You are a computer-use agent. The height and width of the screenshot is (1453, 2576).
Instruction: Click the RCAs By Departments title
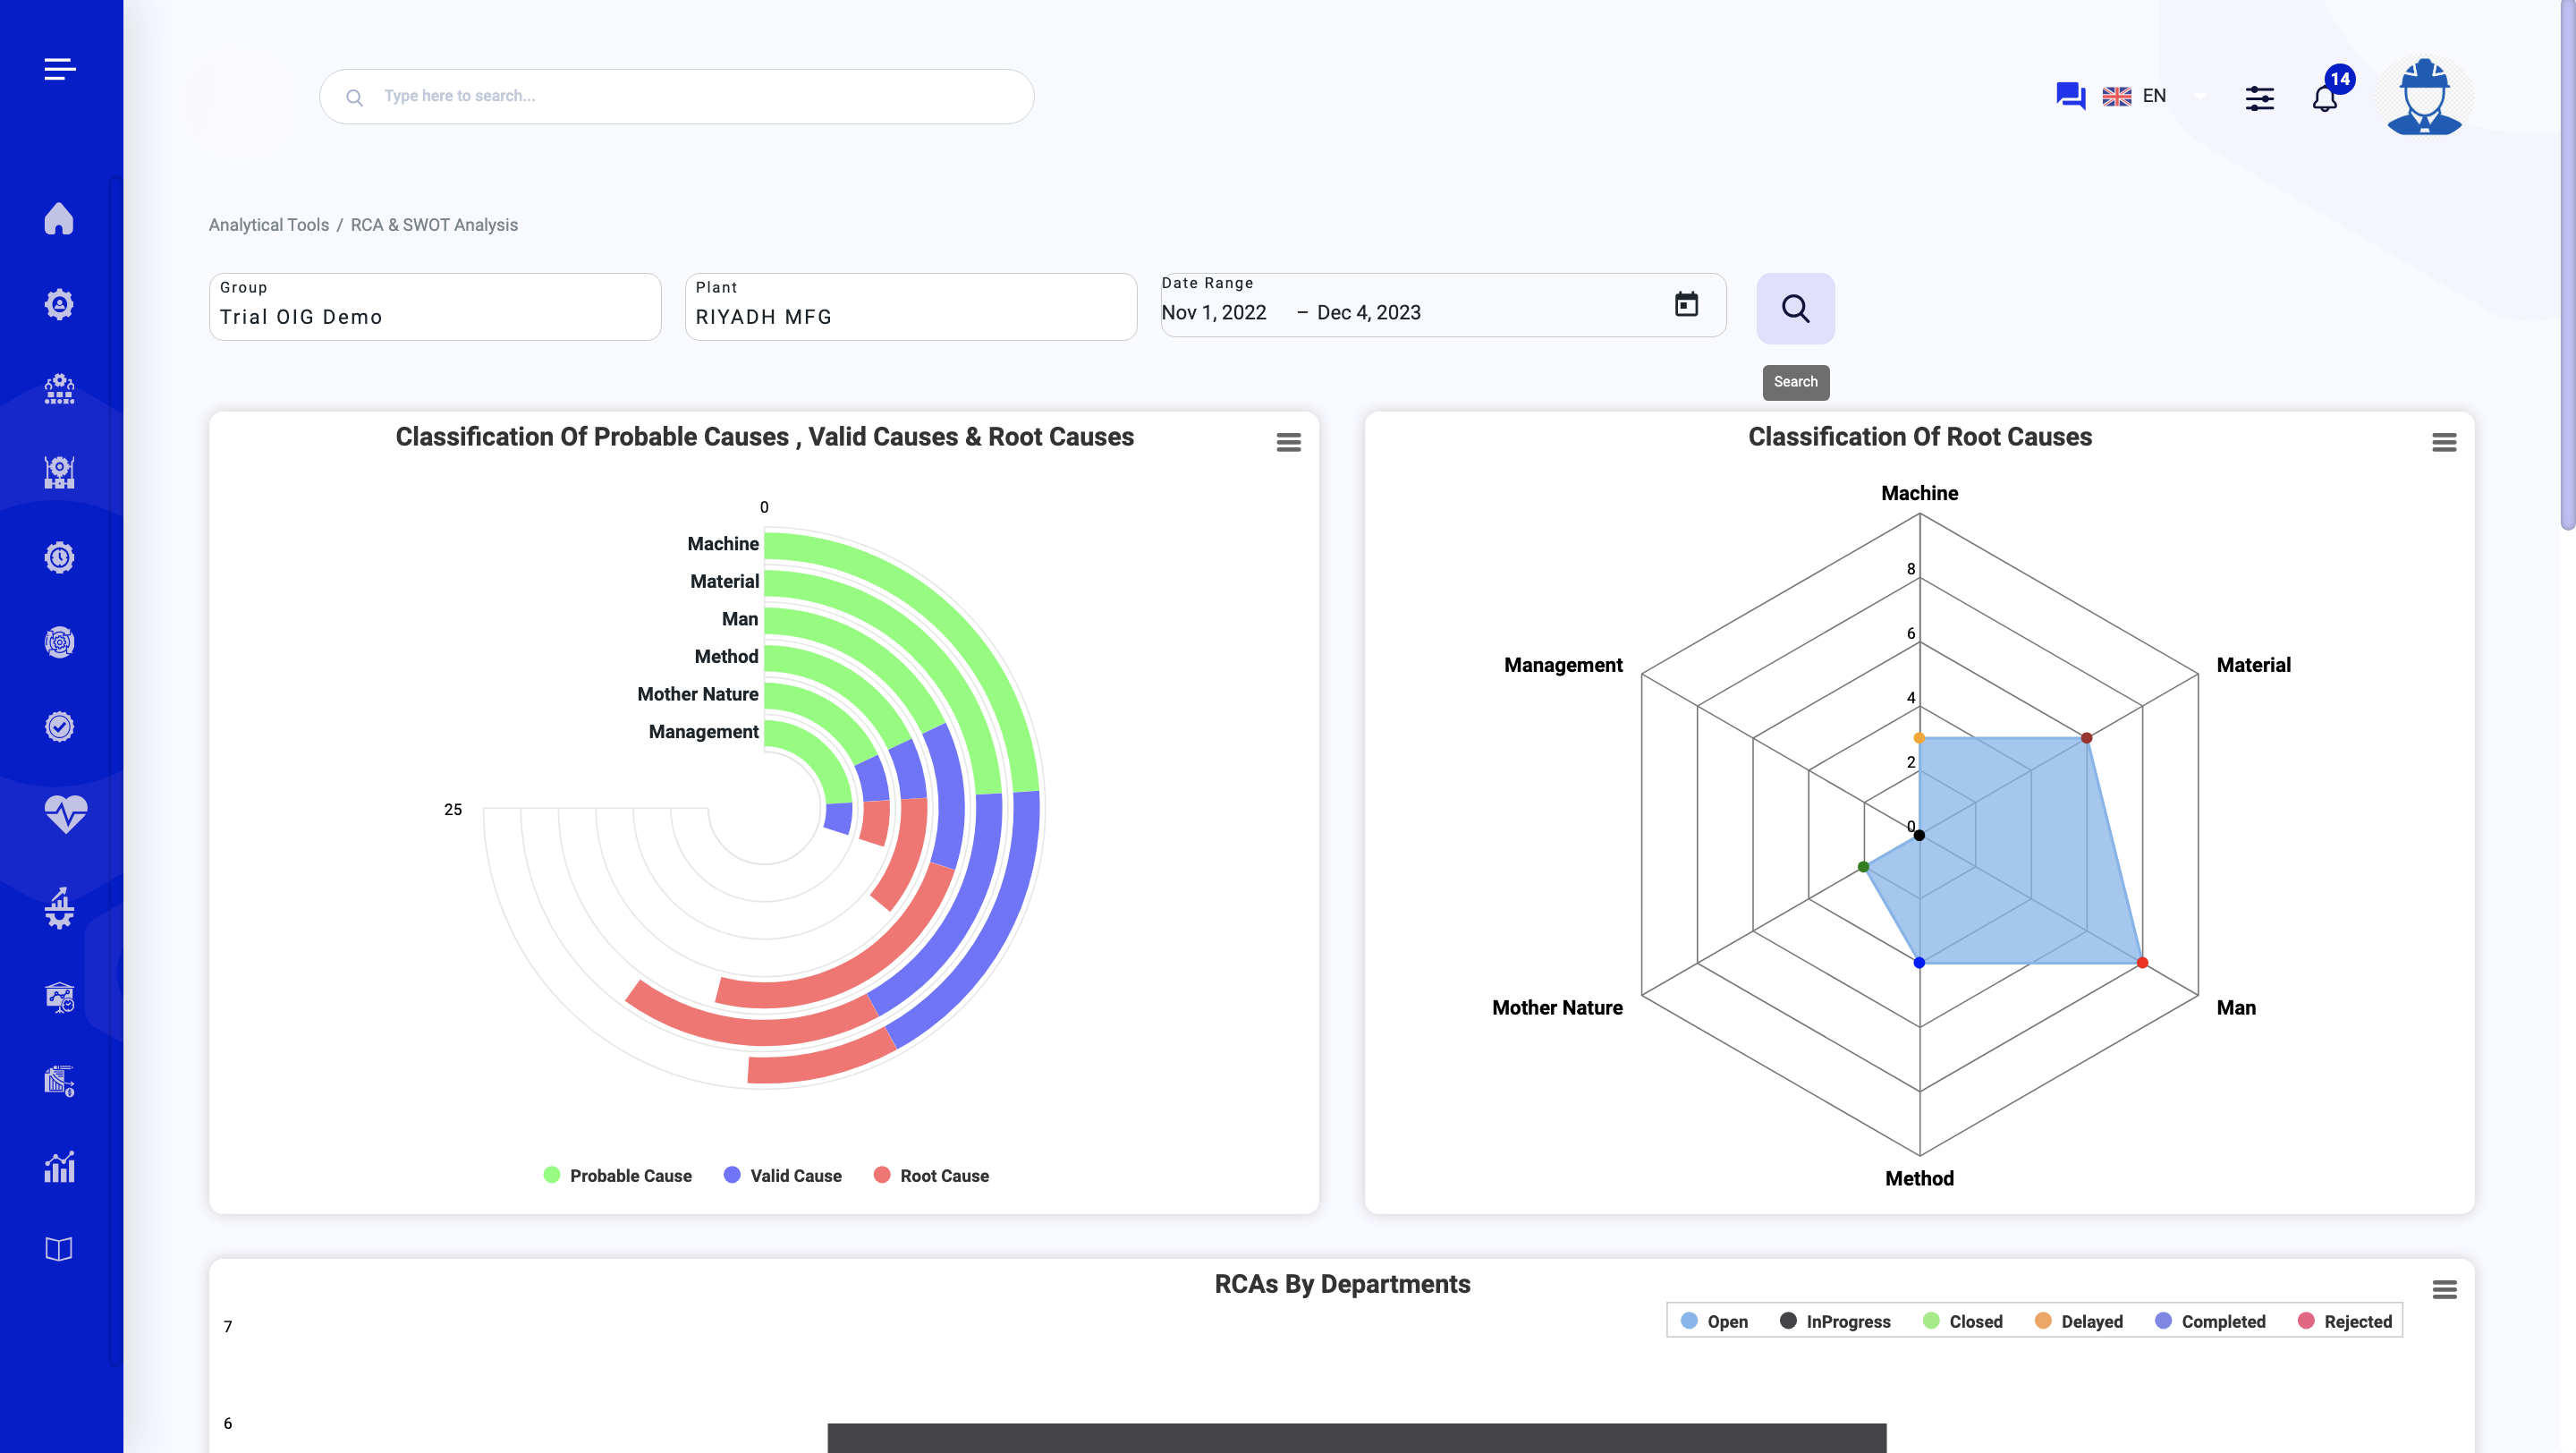1342,1284
